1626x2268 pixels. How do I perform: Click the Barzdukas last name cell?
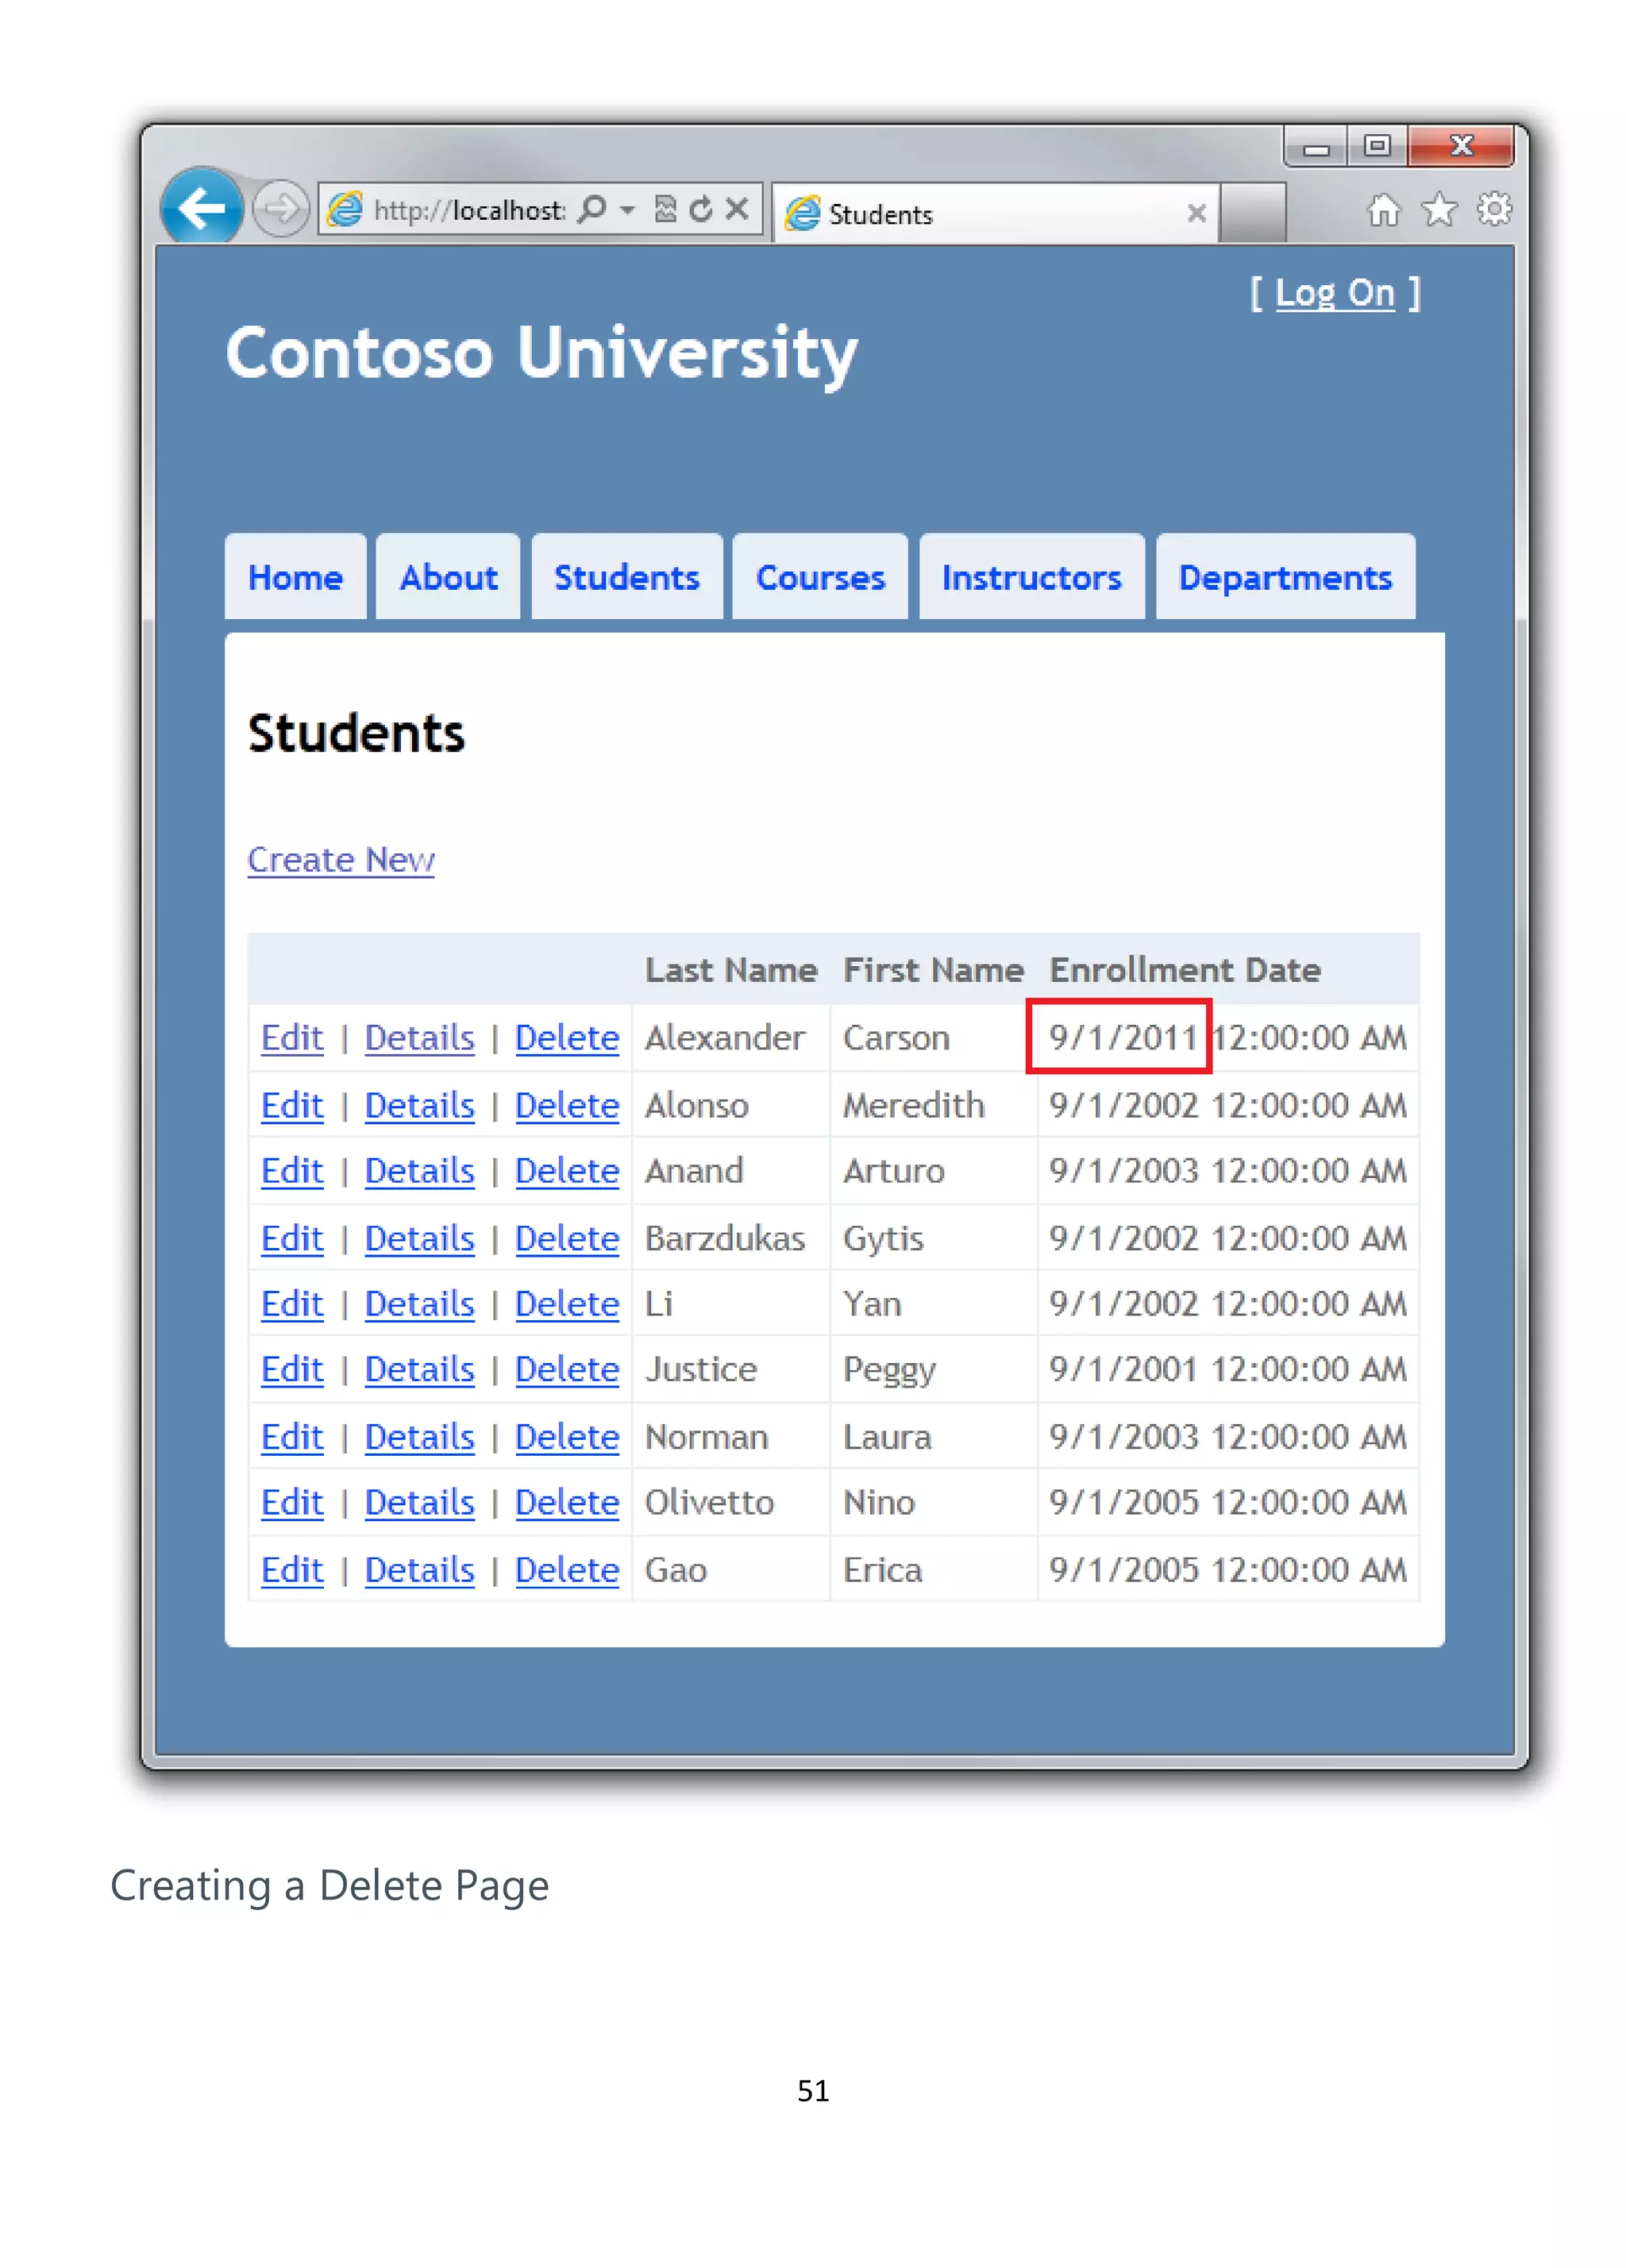click(x=731, y=1238)
